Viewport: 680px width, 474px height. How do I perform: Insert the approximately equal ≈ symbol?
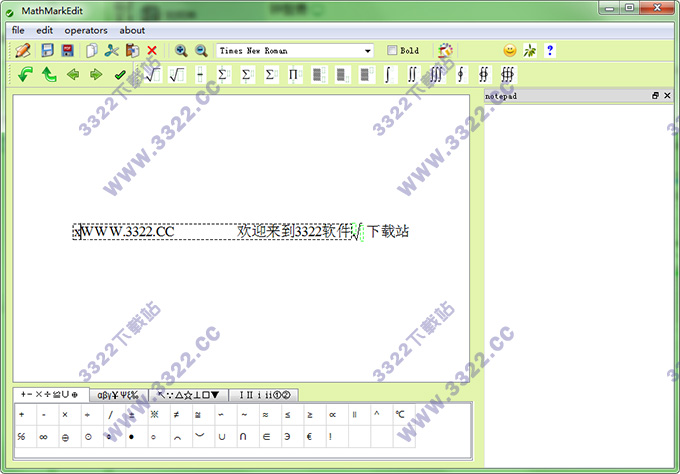click(265, 415)
